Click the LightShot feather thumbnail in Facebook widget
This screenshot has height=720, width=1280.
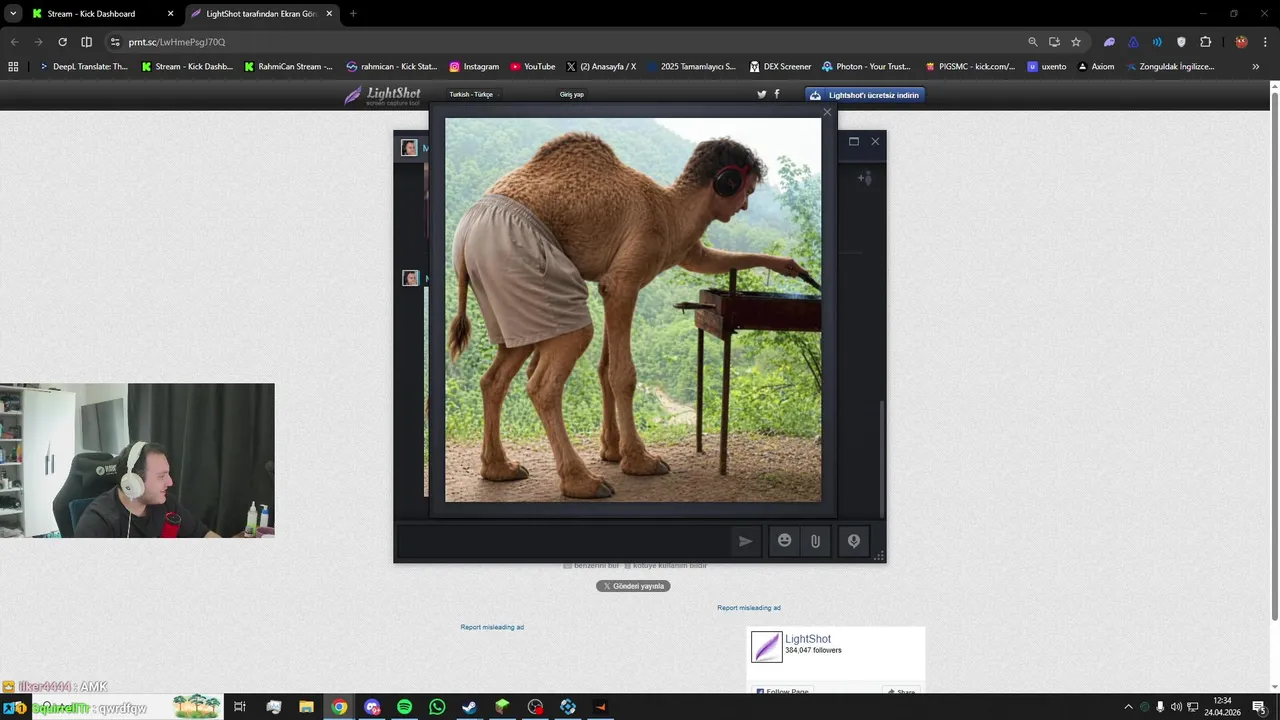(x=767, y=647)
